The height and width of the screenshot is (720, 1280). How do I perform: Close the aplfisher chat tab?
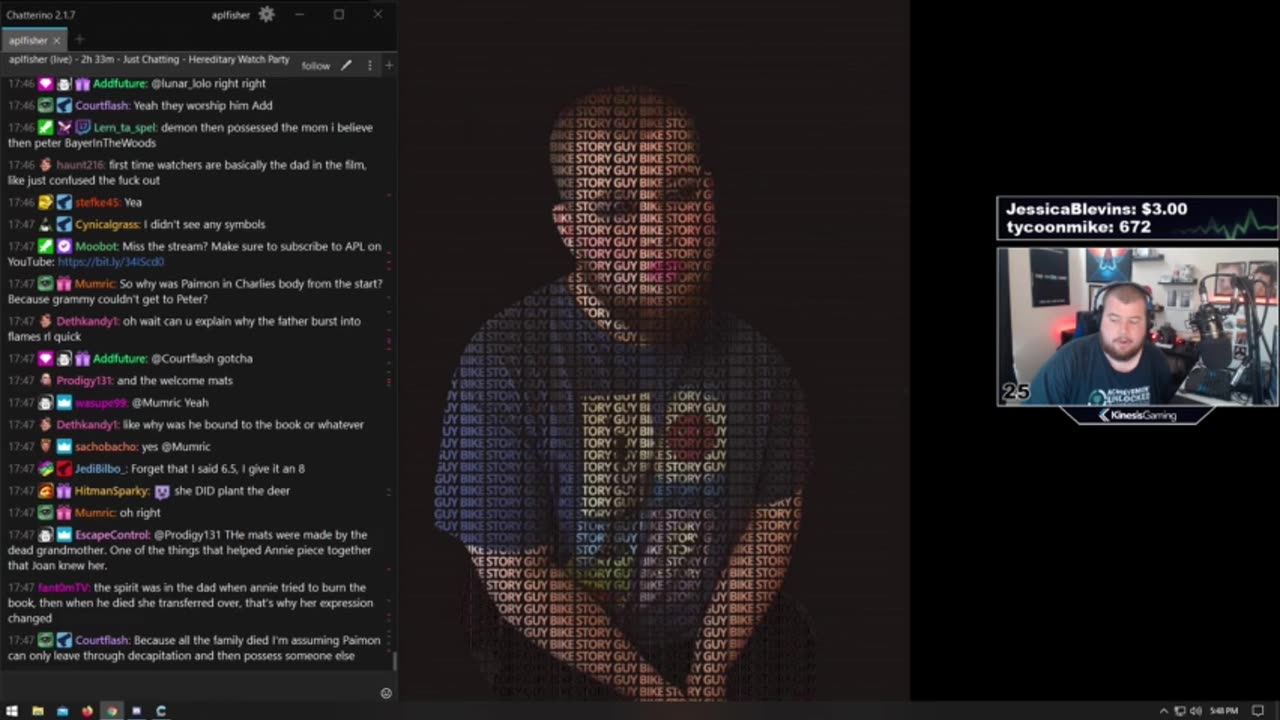tap(57, 40)
